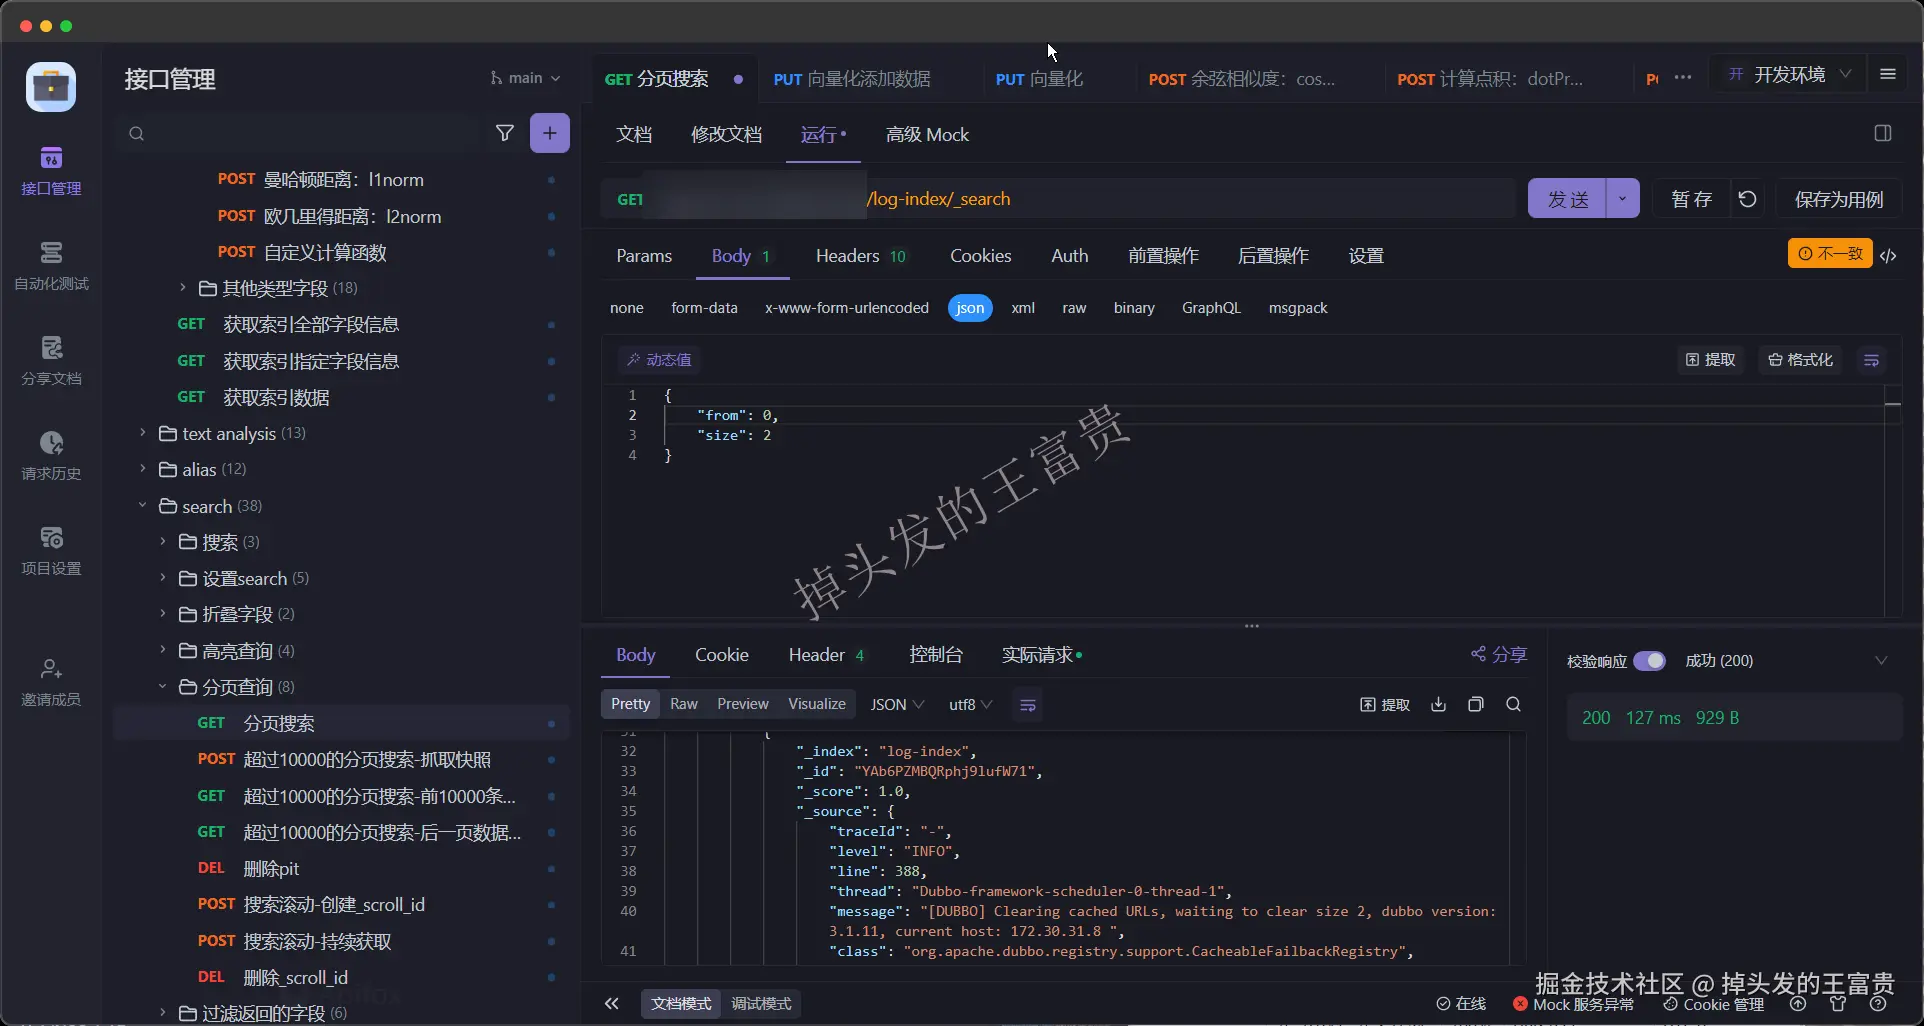Open the Headers request tab
This screenshot has width=1924, height=1026.
860,256
